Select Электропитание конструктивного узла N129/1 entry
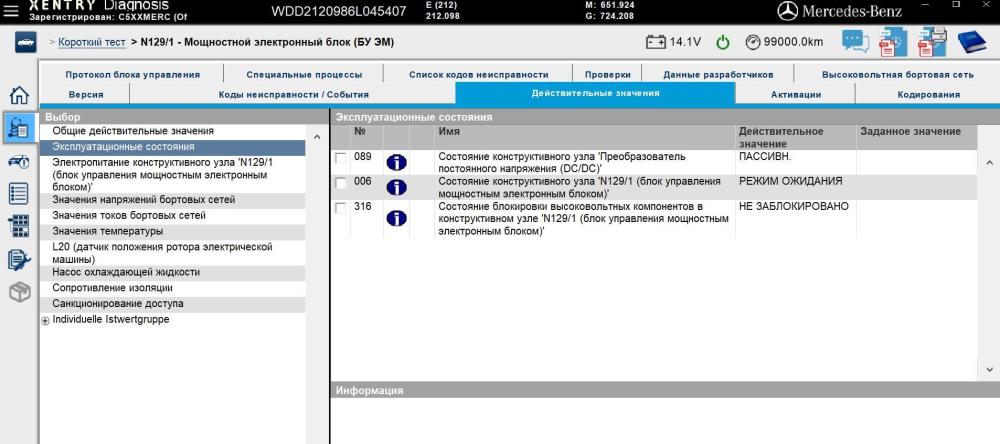Image resolution: width=1000 pixels, height=444 pixels. point(172,175)
